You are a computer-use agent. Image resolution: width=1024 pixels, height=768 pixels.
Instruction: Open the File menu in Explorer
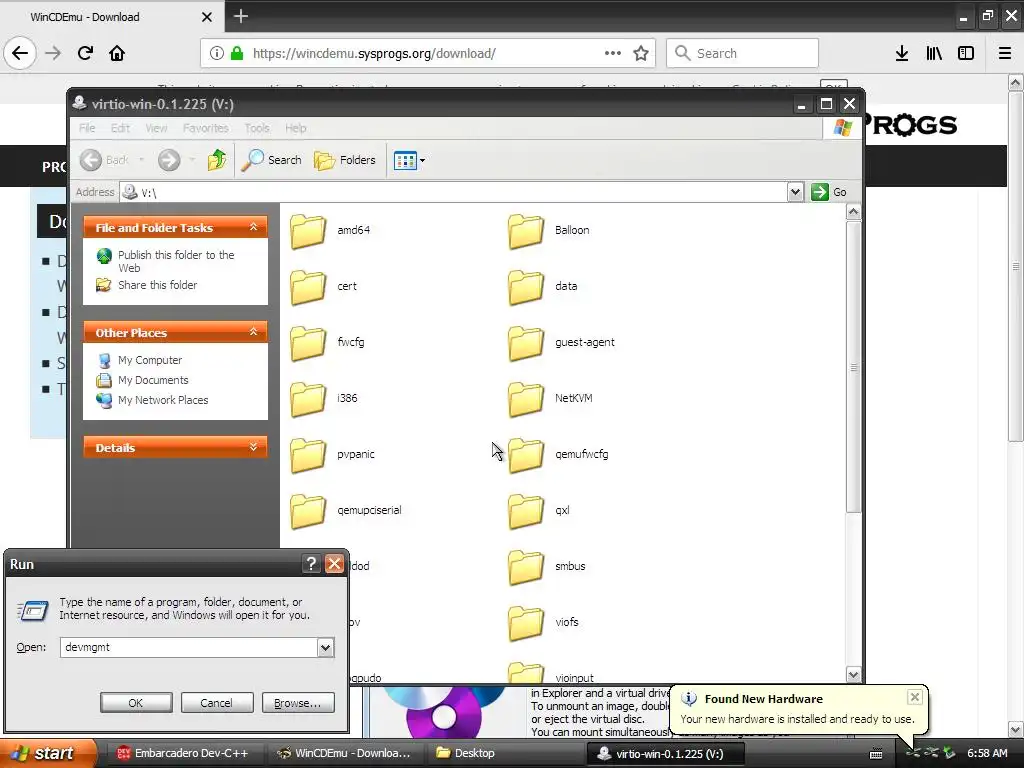tap(87, 128)
